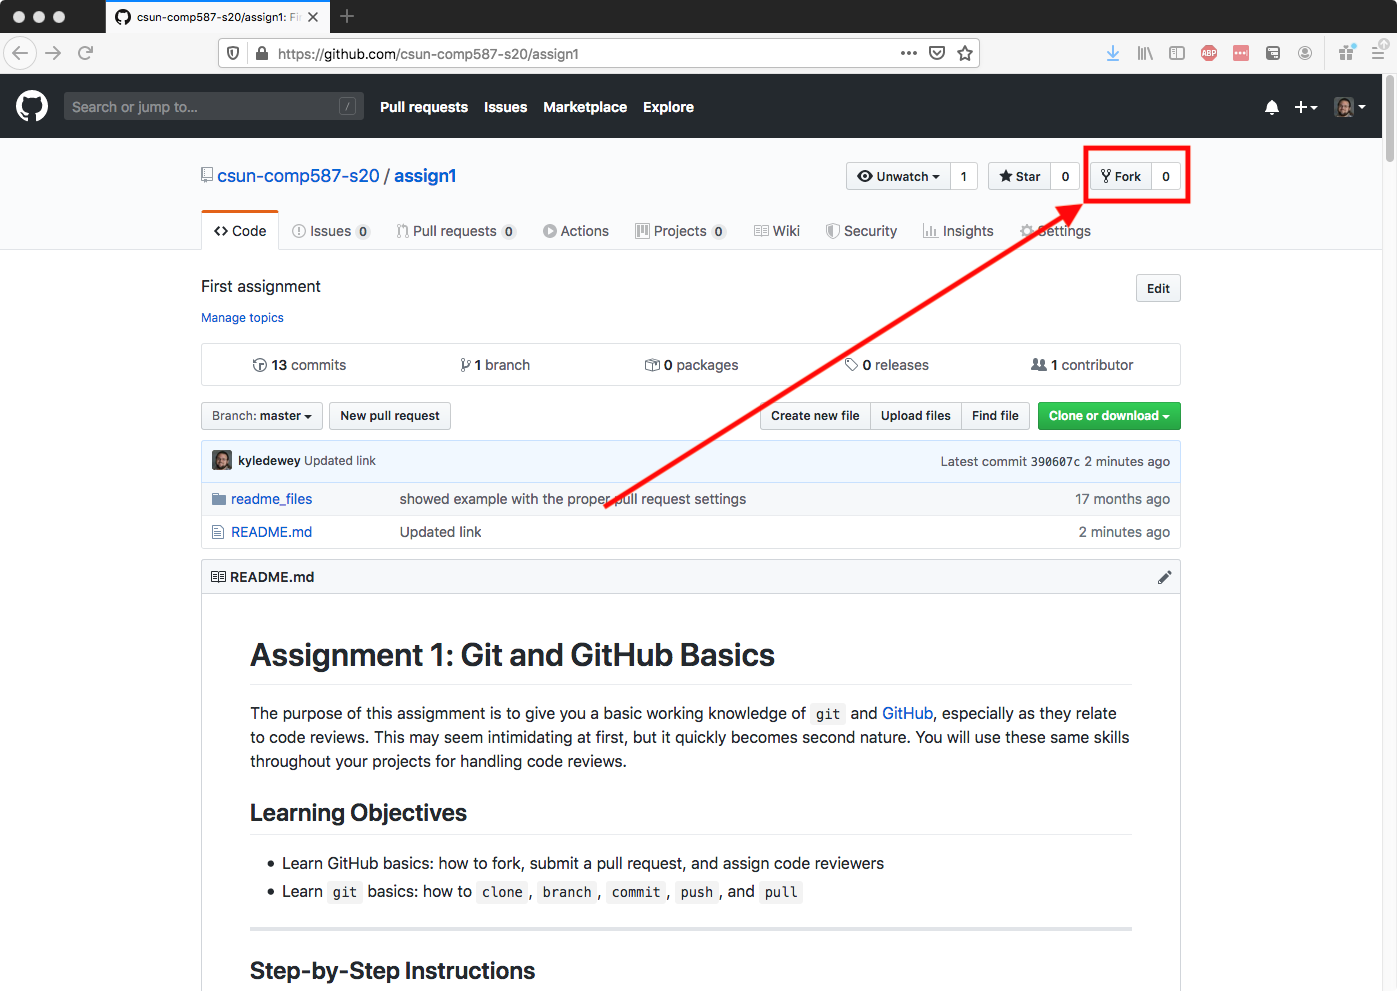The width and height of the screenshot is (1397, 991).
Task: Open the latest commit 390607c
Action: [x=1055, y=462]
